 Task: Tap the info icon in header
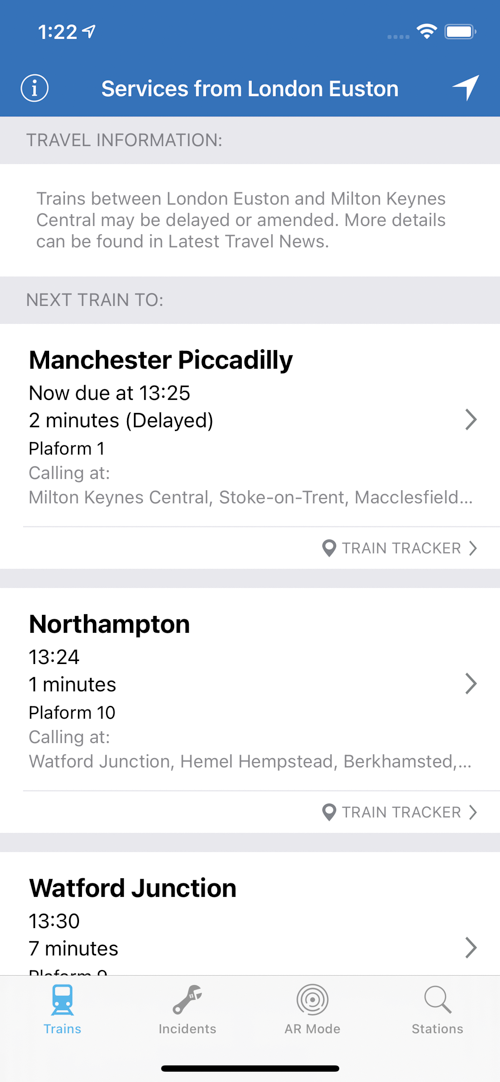point(34,88)
